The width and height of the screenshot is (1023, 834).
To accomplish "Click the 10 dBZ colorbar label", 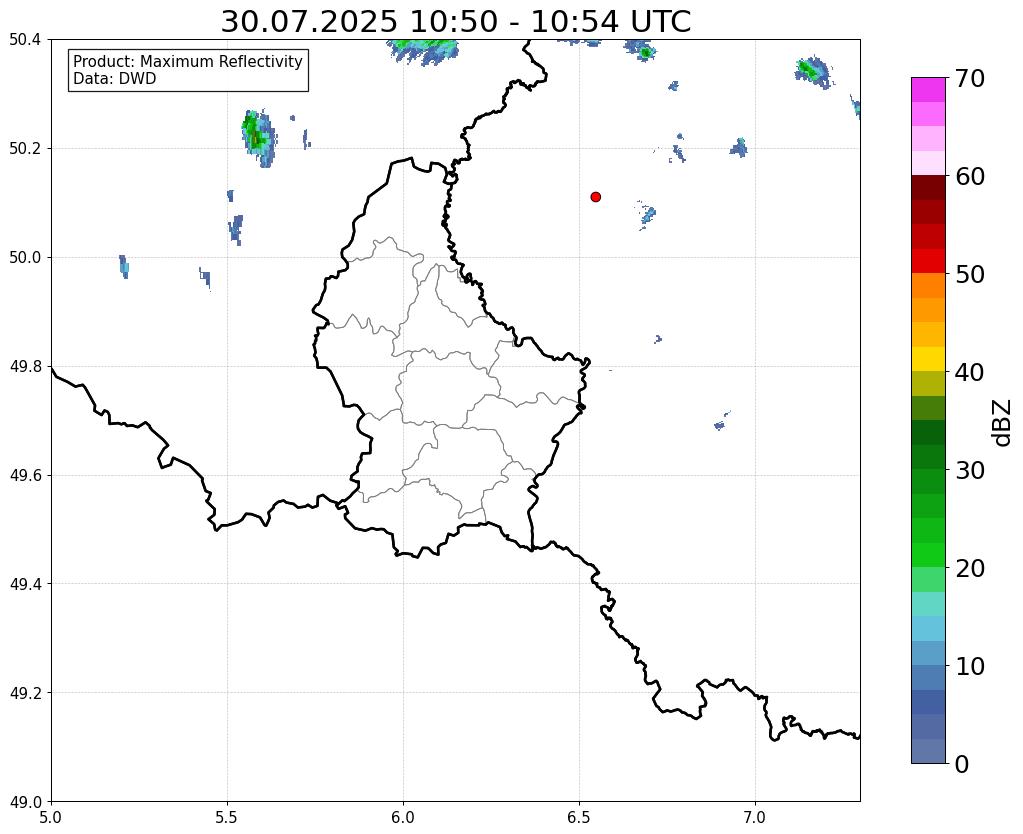I will click(970, 666).
